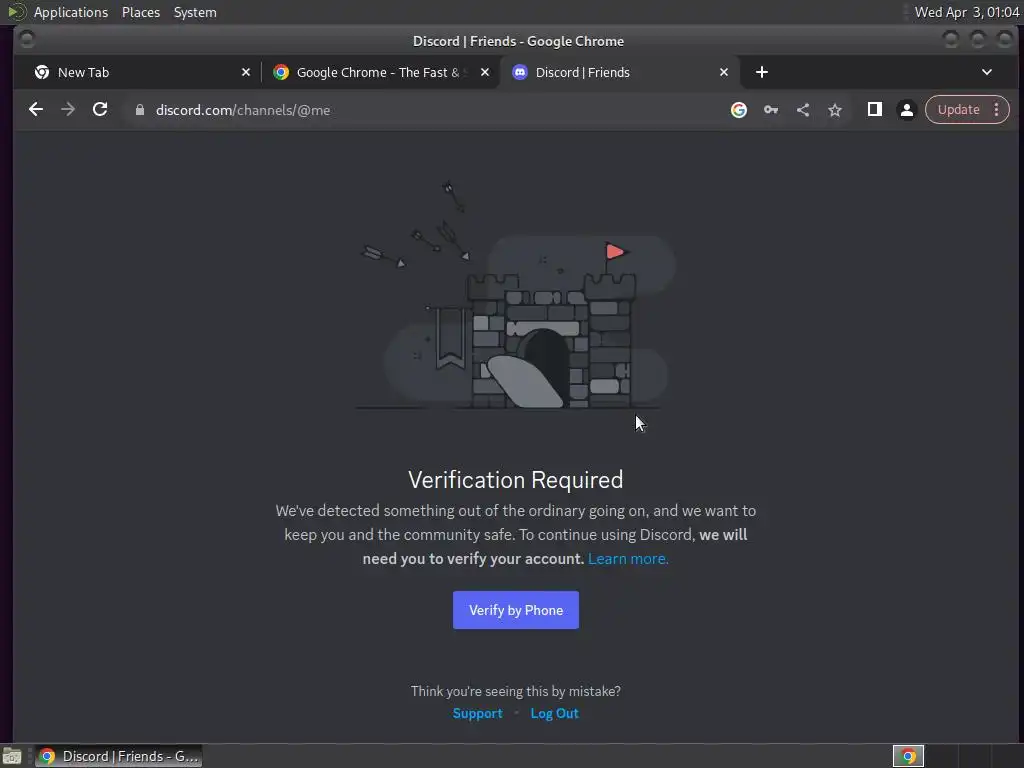Click the castle illustration image
Screen dimensions: 1024x768
[516, 296]
